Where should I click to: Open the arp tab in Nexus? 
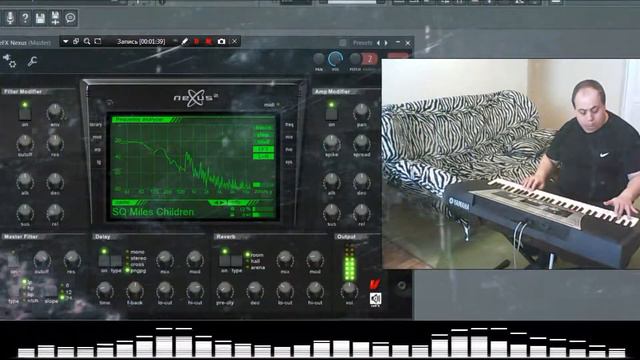98,149
